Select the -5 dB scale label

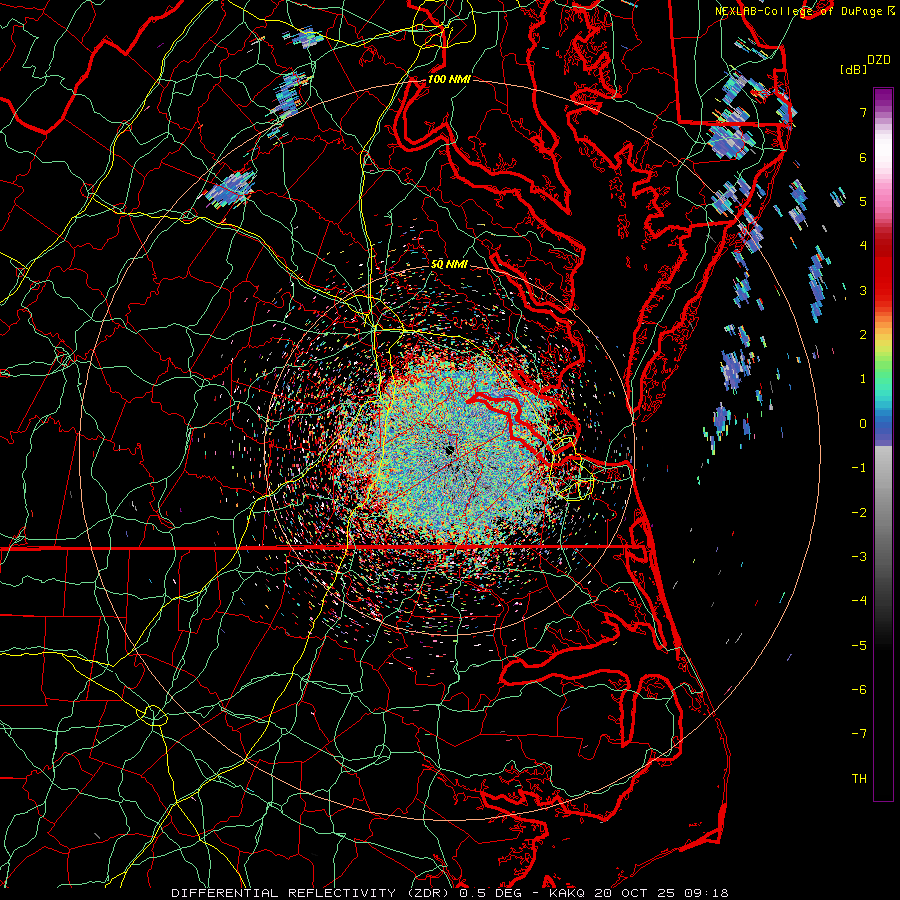859,646
